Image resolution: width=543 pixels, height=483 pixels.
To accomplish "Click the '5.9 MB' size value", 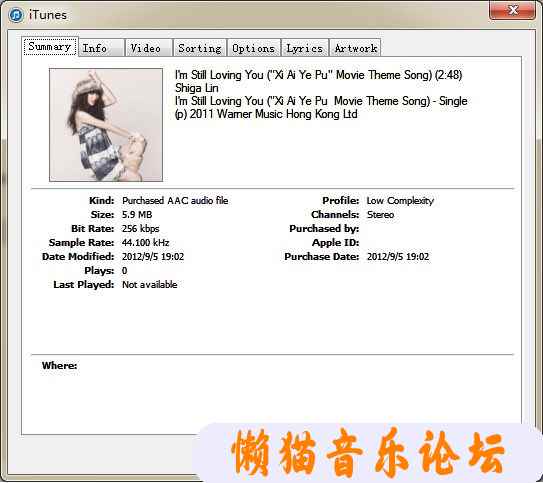I will [x=137, y=215].
